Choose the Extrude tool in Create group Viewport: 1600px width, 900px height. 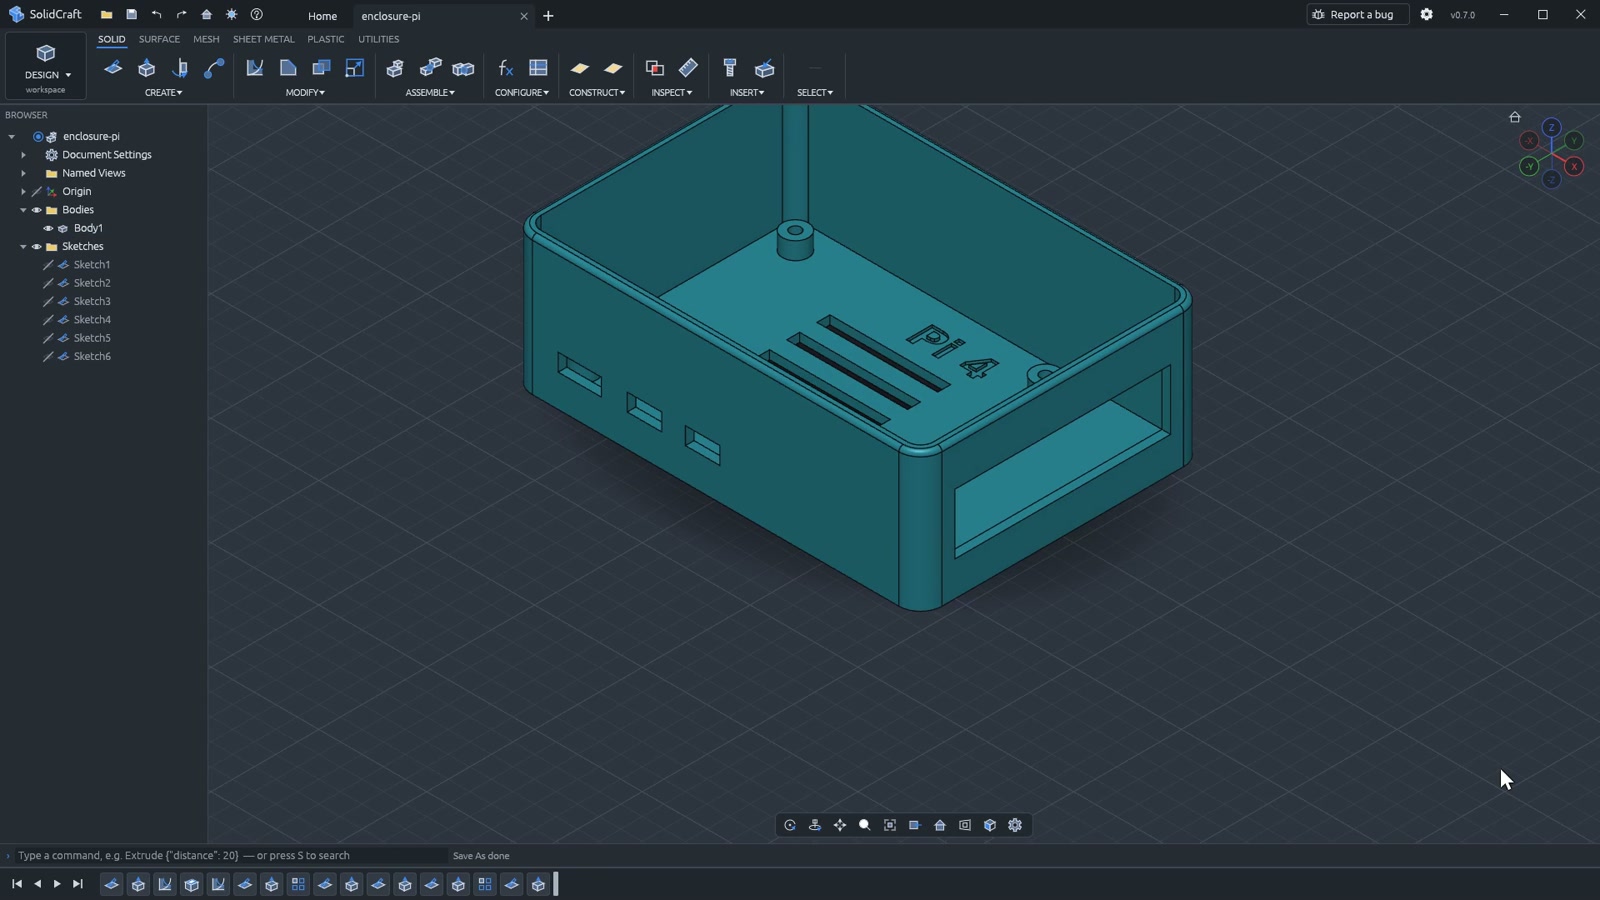pos(147,68)
